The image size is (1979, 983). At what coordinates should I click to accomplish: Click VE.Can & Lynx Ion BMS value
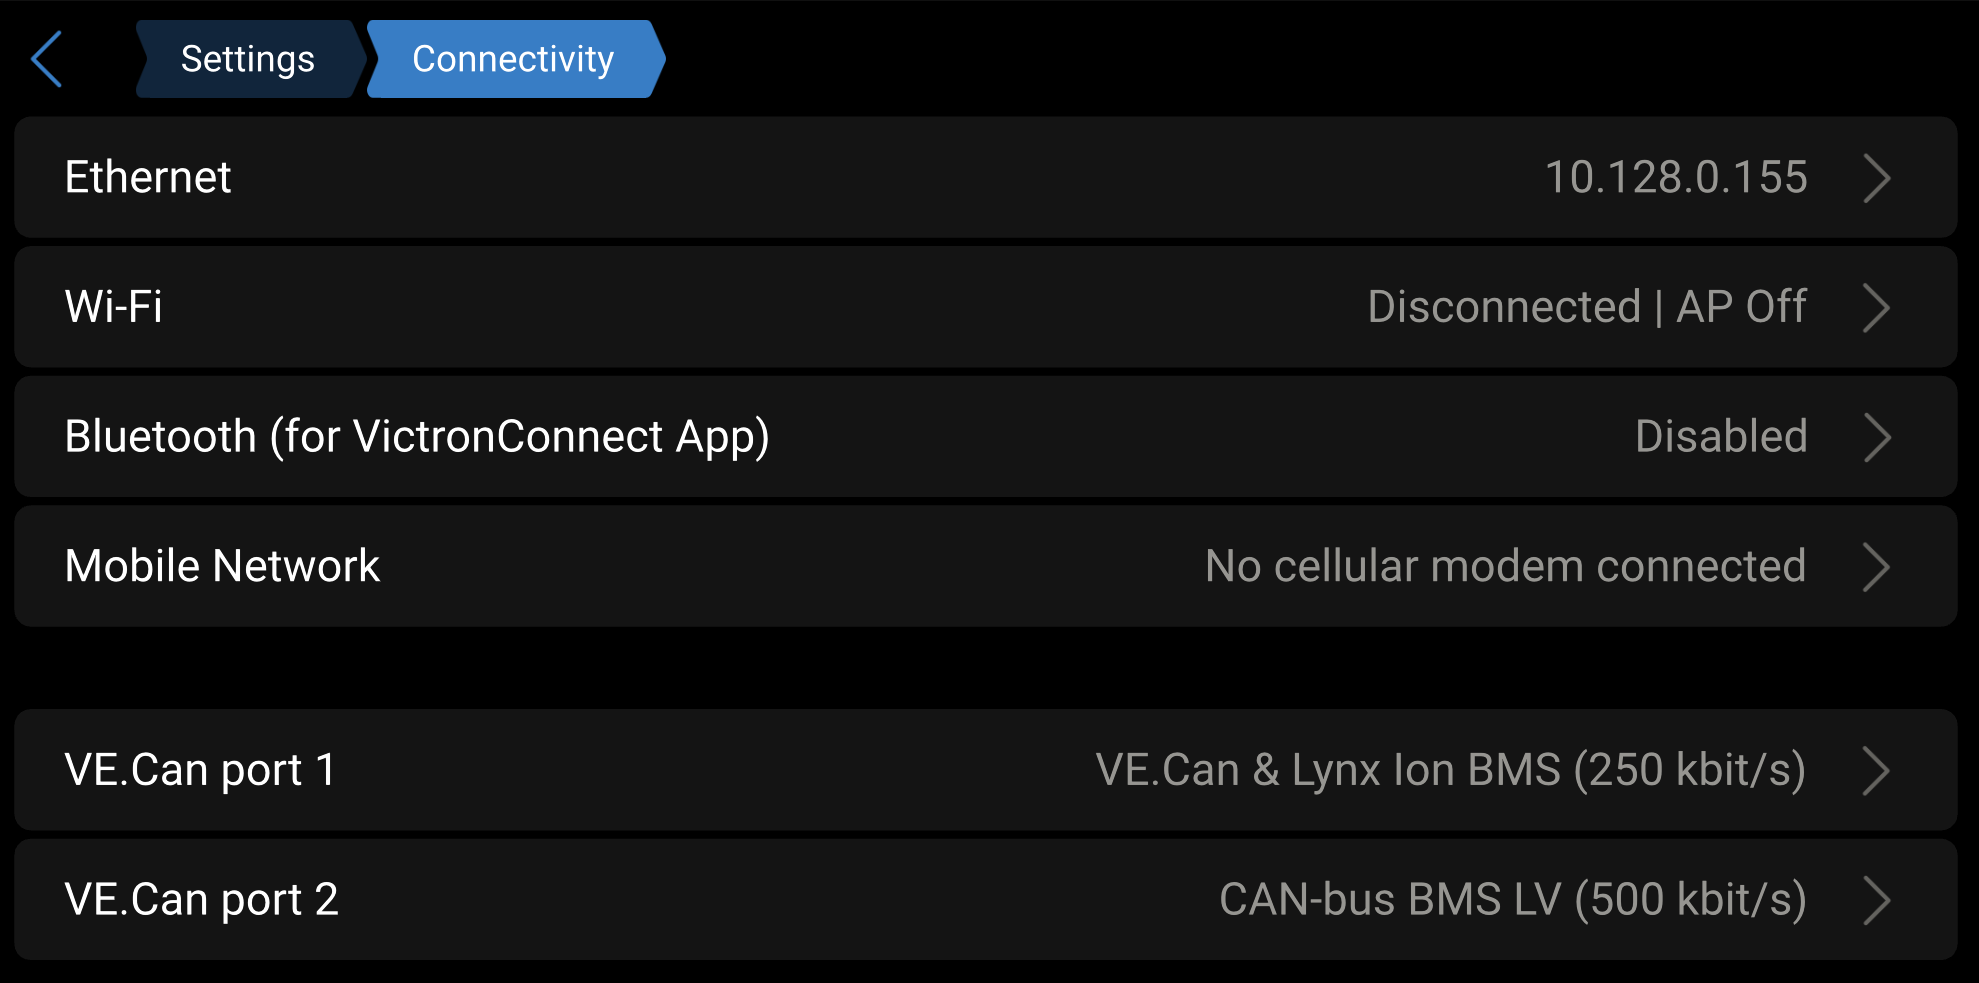[x=1450, y=770]
